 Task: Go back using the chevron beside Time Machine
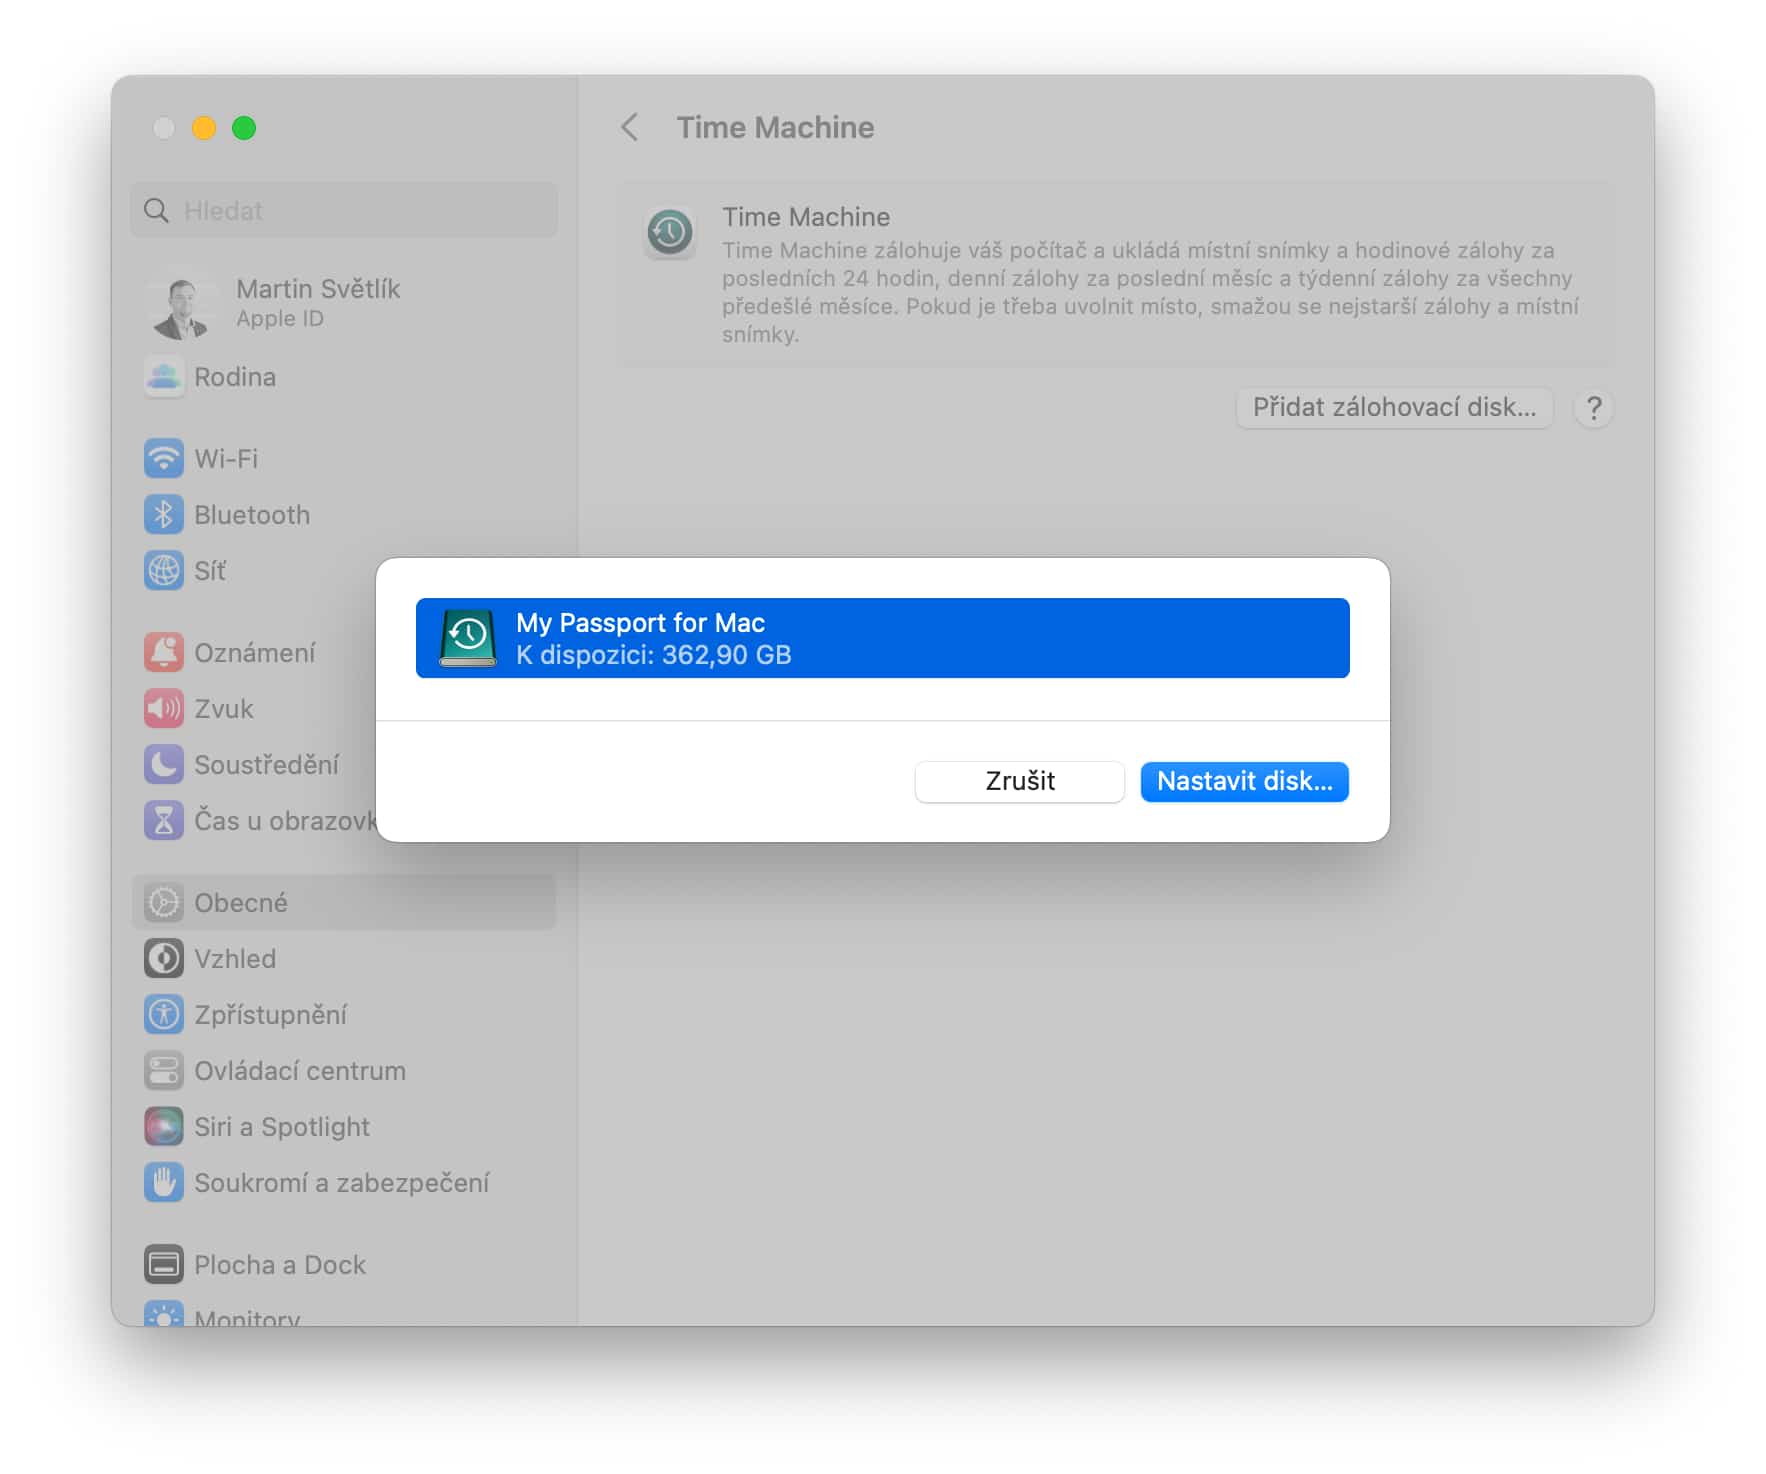pyautogui.click(x=629, y=127)
